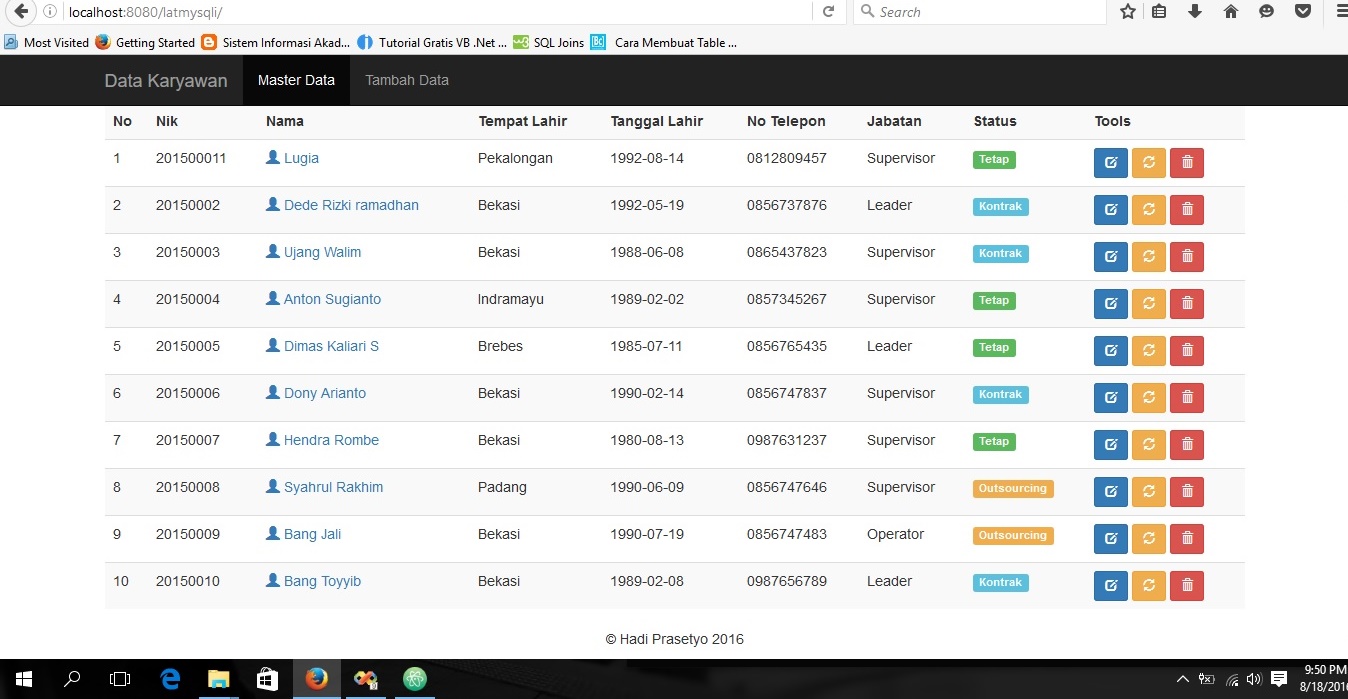Edit Lugia's record using the blue pencil icon
The width and height of the screenshot is (1348, 699).
[1110, 162]
